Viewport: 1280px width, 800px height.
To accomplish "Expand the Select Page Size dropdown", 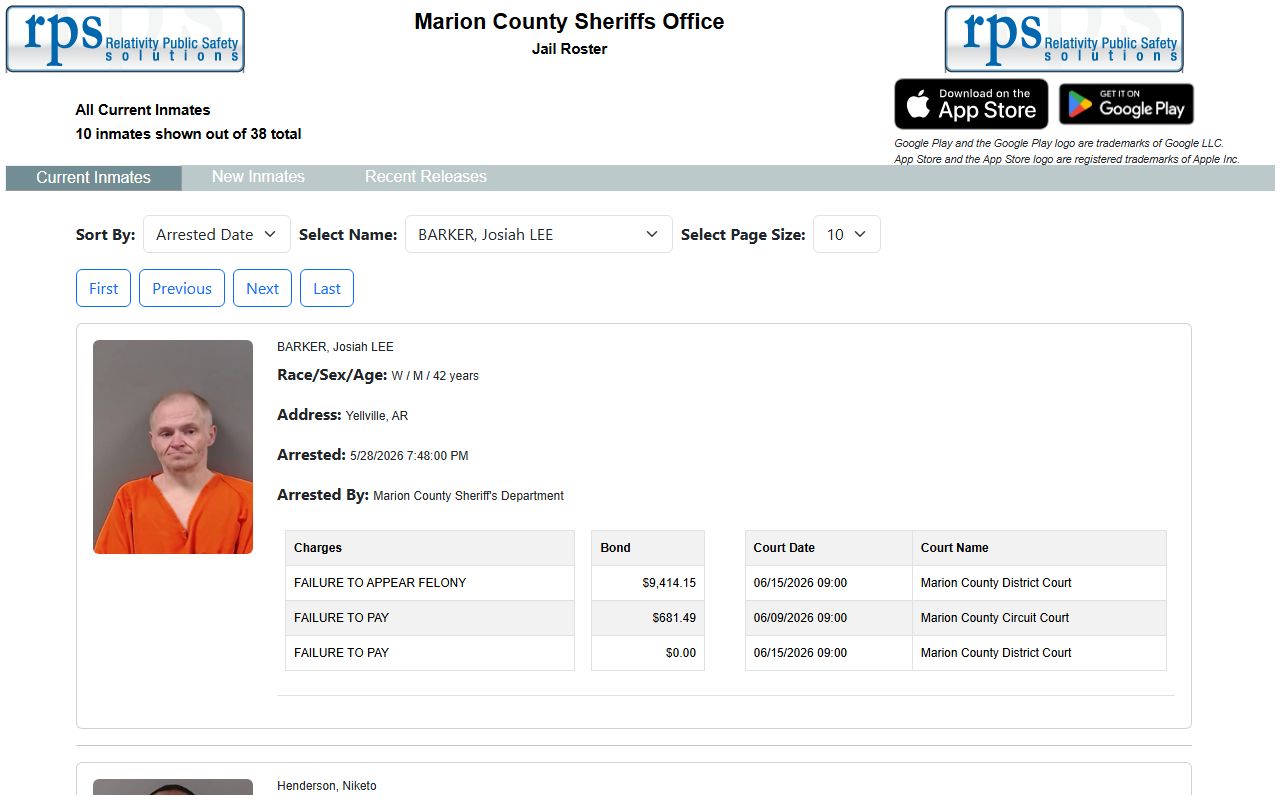I will click(847, 234).
